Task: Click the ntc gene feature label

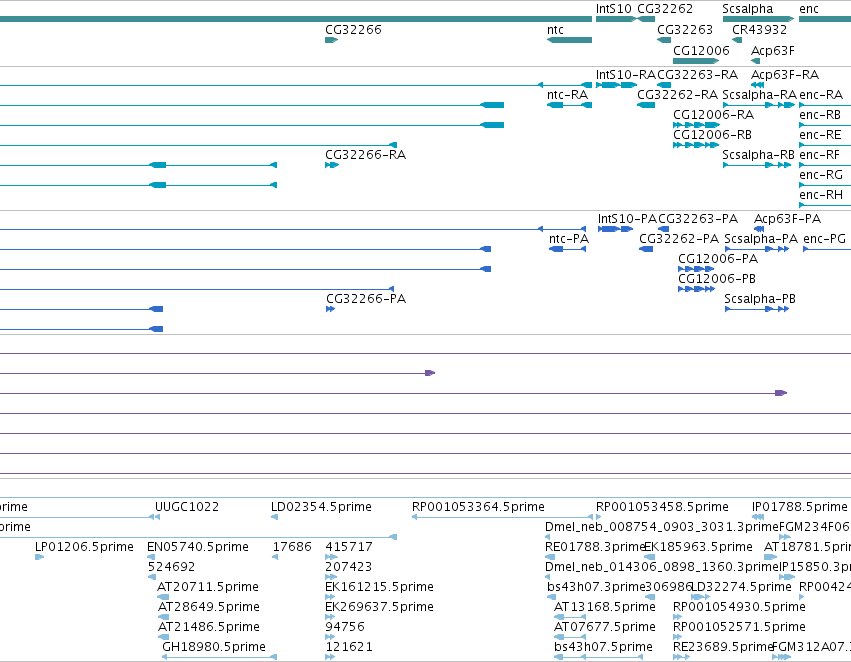Action: (x=555, y=30)
